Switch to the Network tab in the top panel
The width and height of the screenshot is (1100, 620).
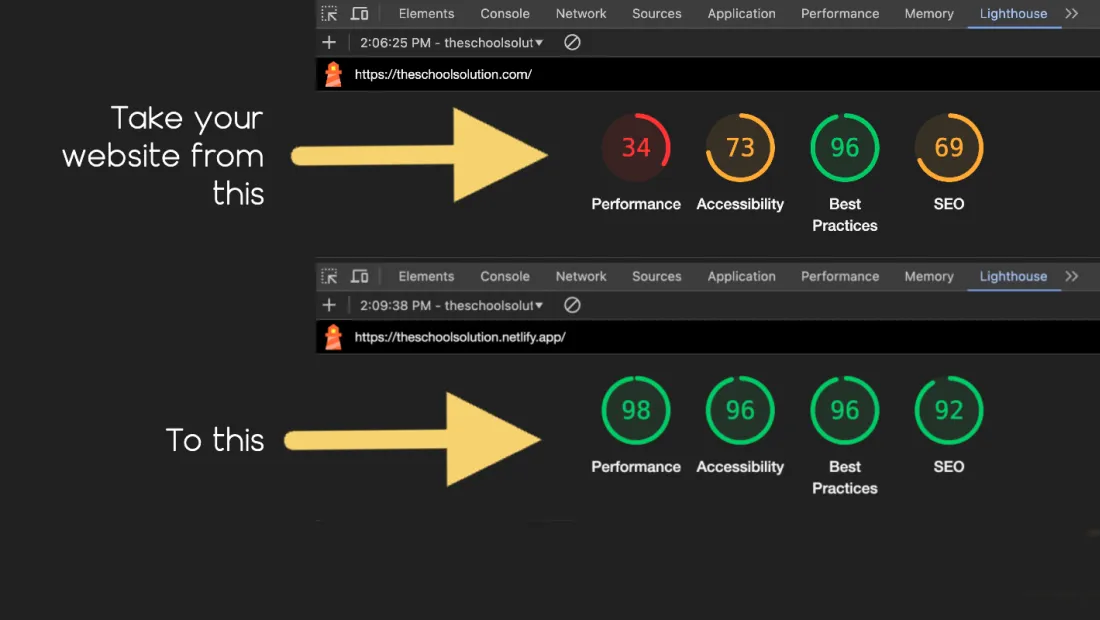point(581,13)
